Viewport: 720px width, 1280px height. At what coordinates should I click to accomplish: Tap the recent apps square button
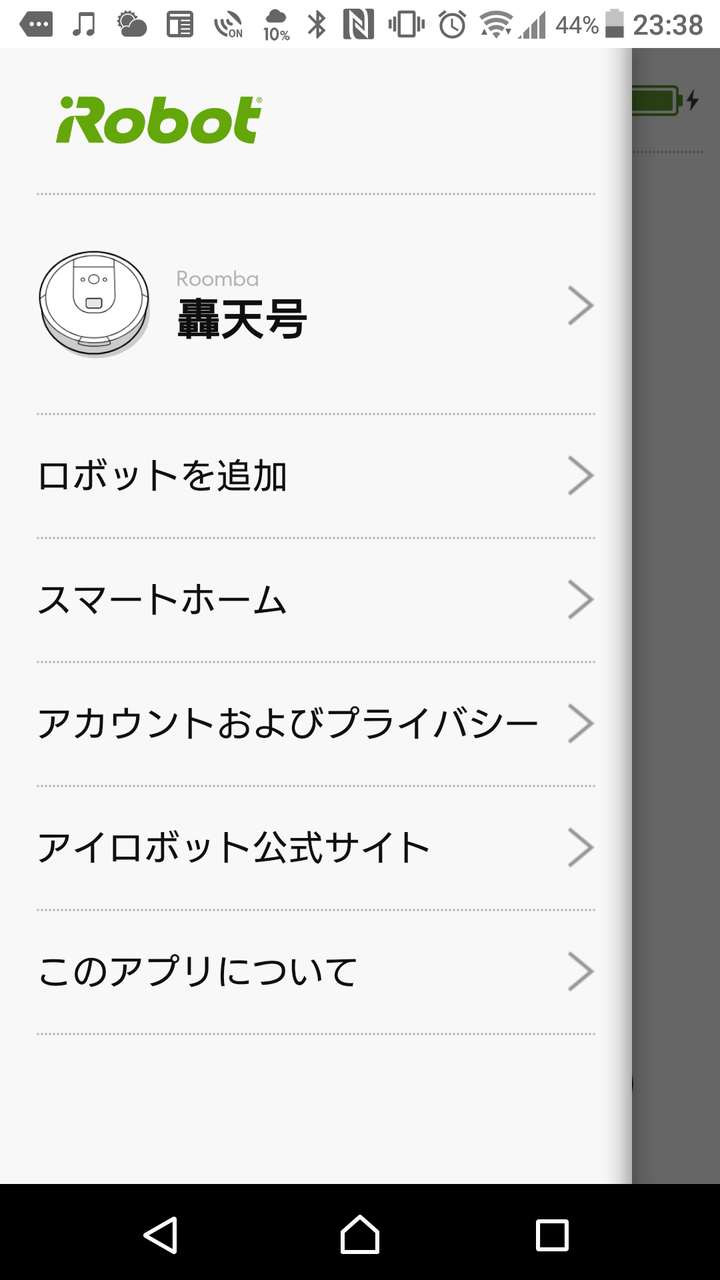[552, 1235]
